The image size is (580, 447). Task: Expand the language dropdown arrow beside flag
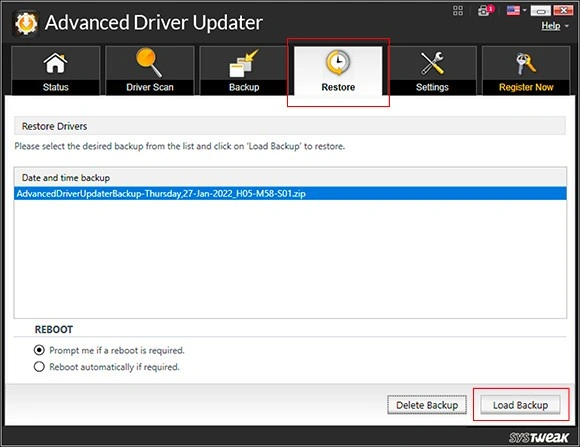click(525, 10)
